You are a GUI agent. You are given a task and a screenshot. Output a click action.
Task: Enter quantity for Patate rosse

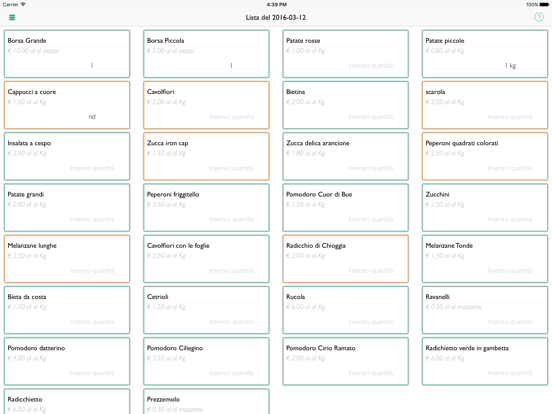pos(371,65)
